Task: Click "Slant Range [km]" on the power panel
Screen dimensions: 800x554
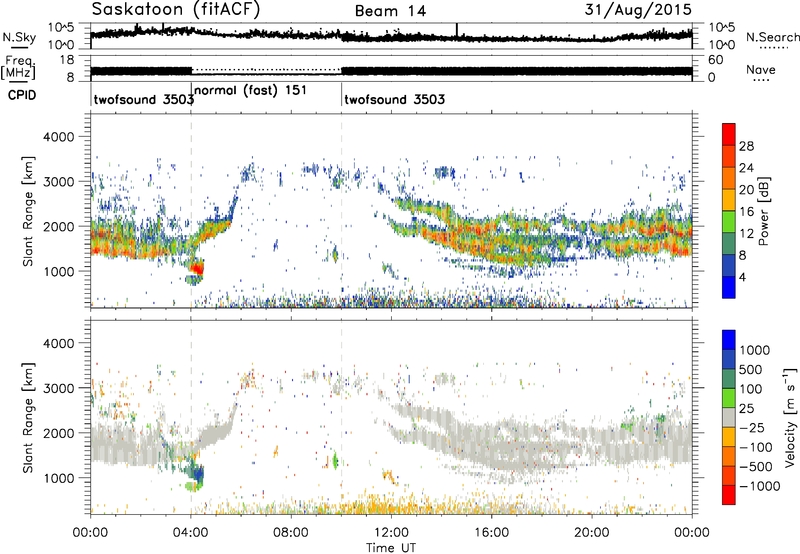Action: coord(28,211)
